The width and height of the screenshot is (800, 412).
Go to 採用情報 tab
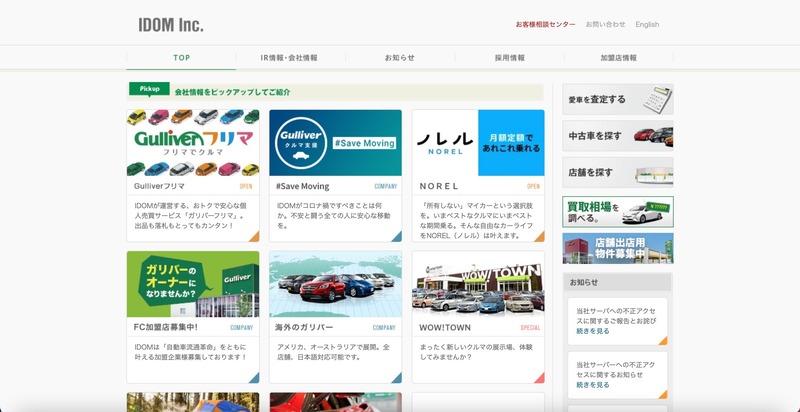pyautogui.click(x=509, y=58)
